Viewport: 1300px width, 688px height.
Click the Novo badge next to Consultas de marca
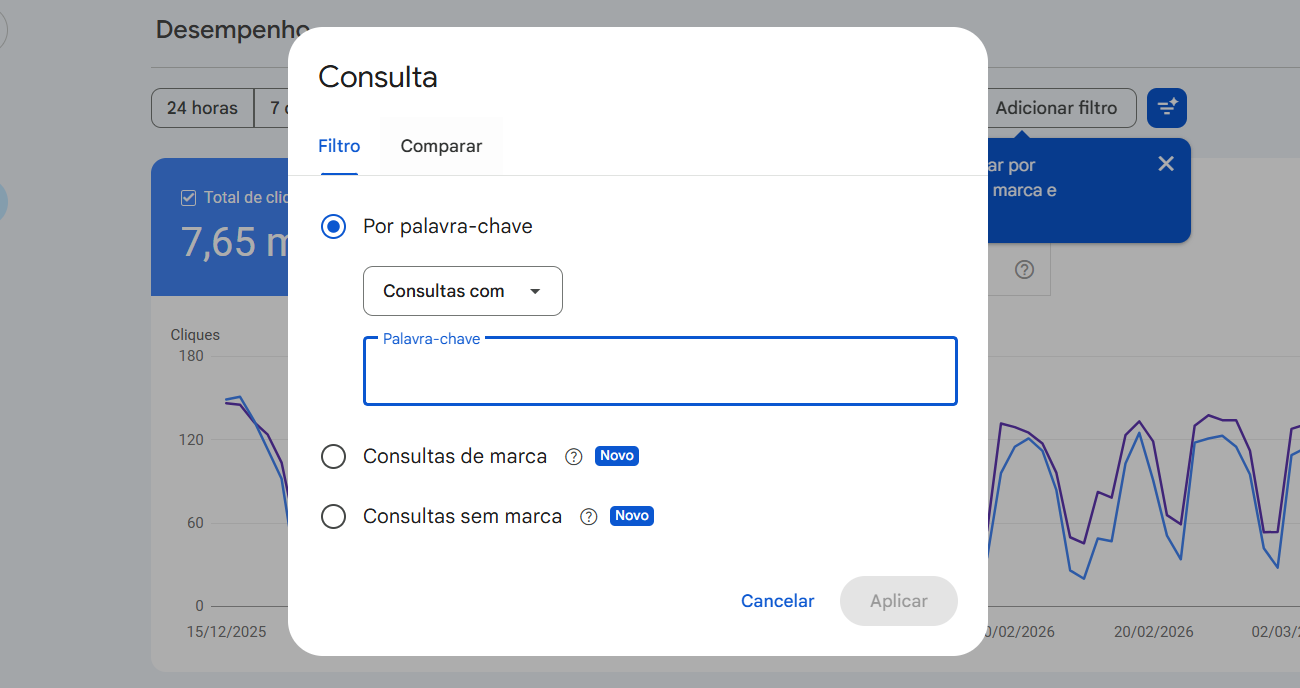point(616,455)
